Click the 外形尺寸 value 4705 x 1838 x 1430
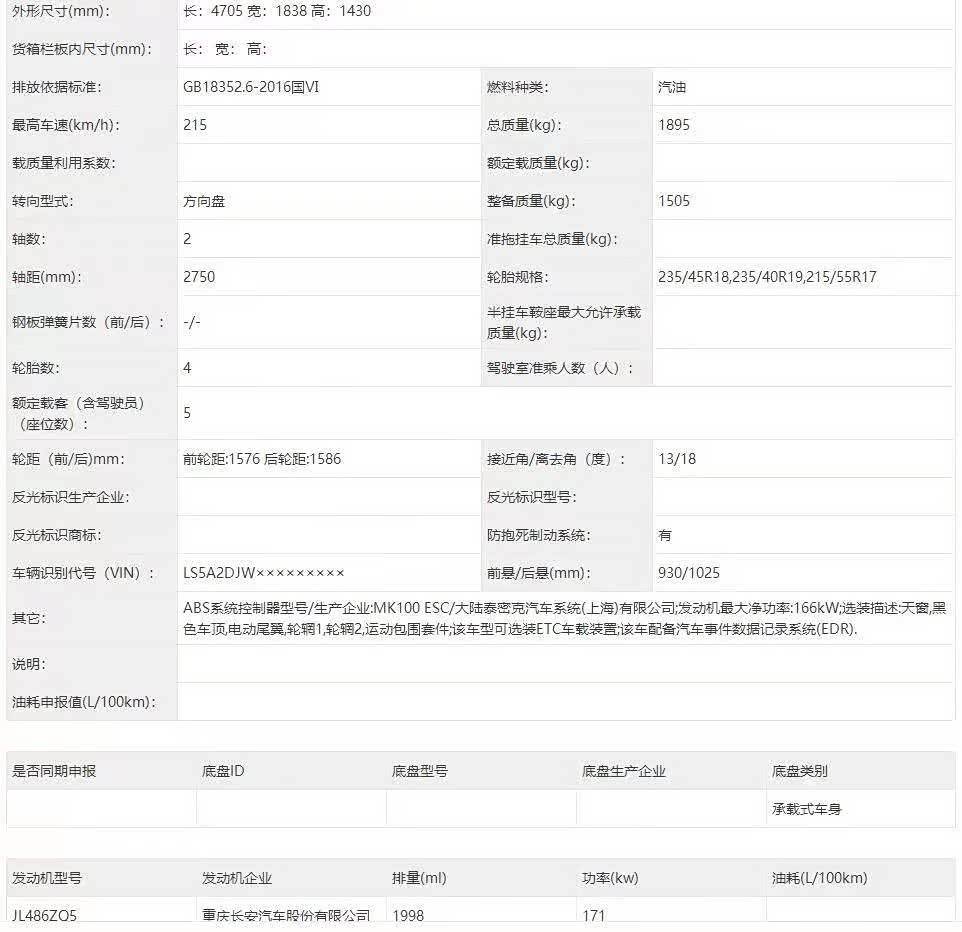This screenshot has height=932, width=962. click(277, 11)
